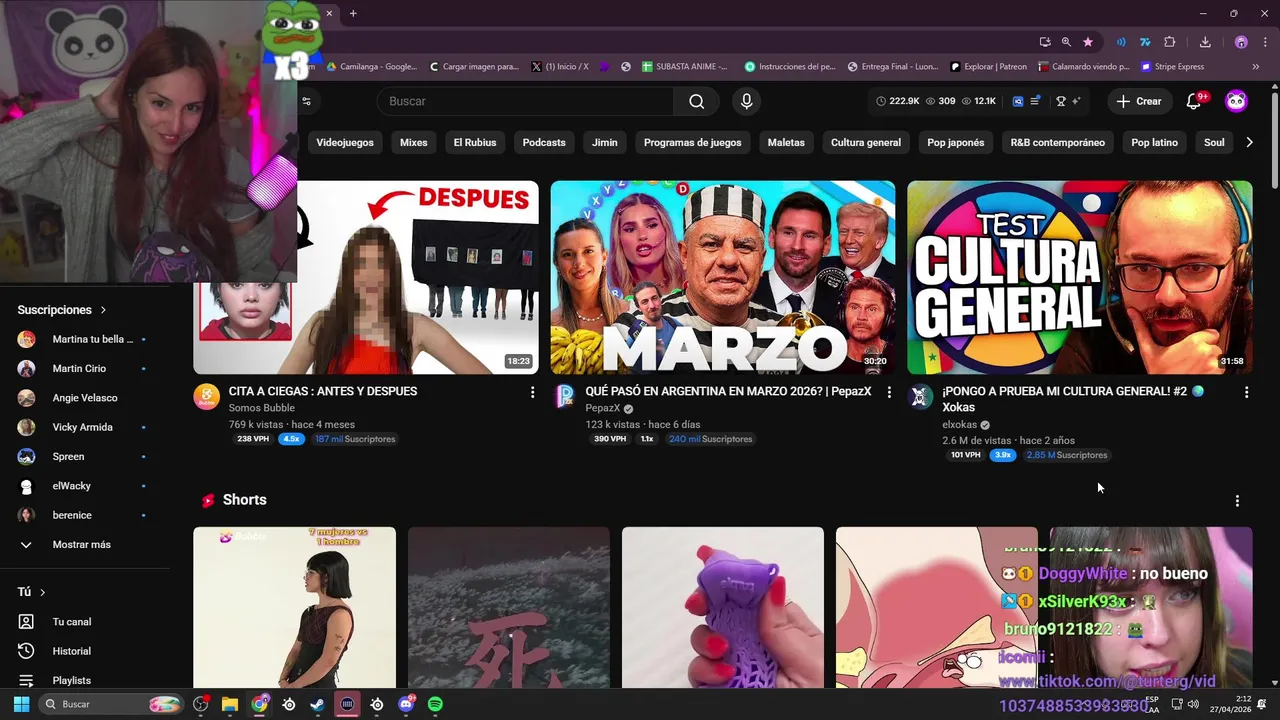Activate voice search microphone icon
1280x720 pixels.
click(746, 101)
